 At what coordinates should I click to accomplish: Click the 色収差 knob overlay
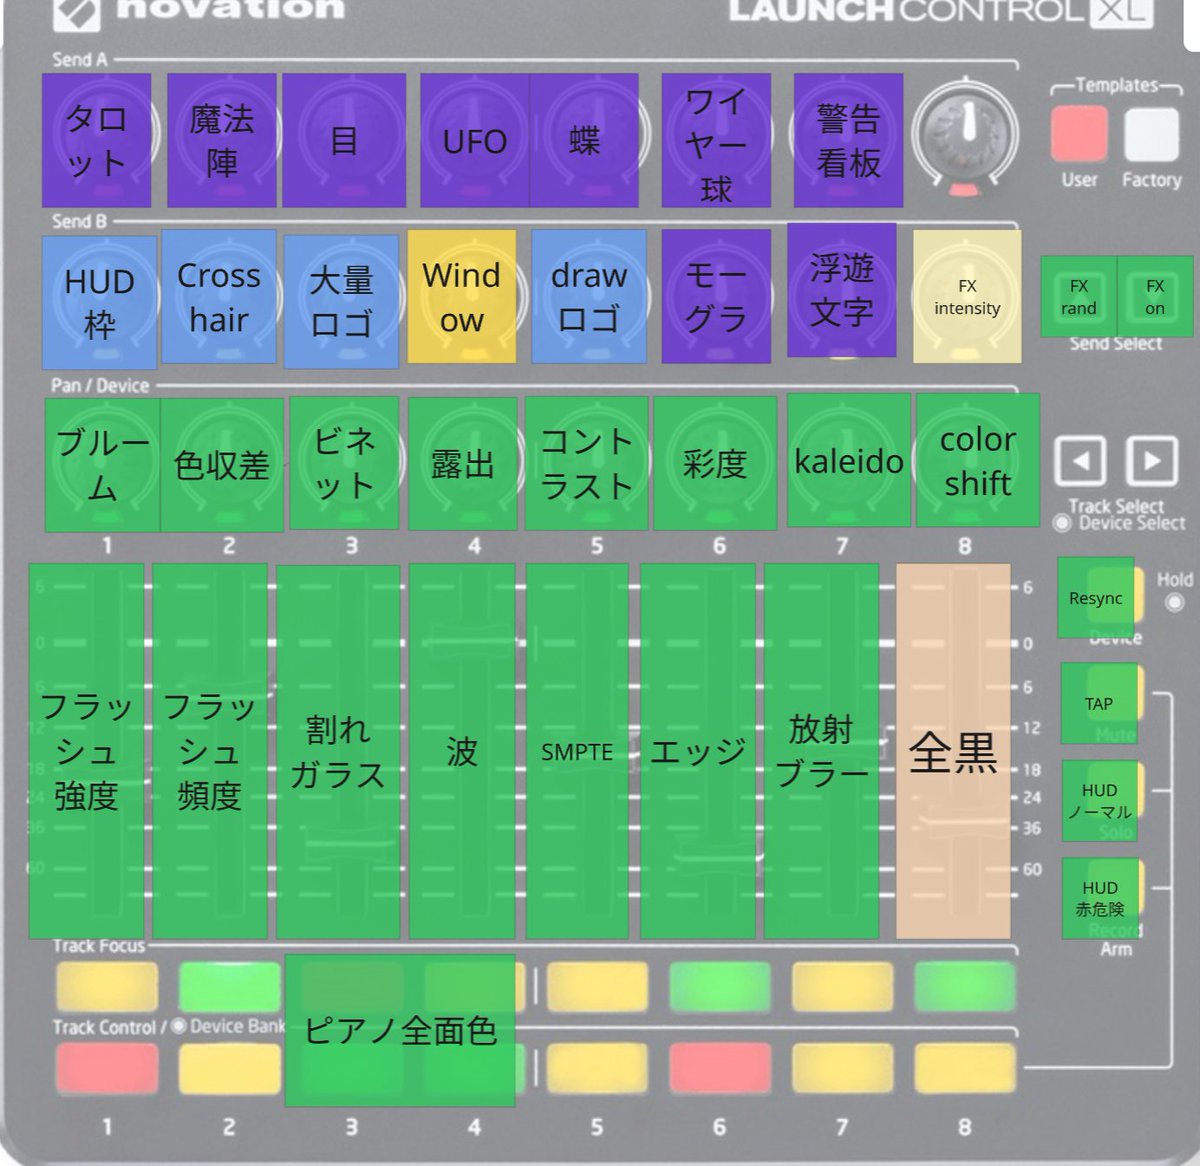(222, 464)
